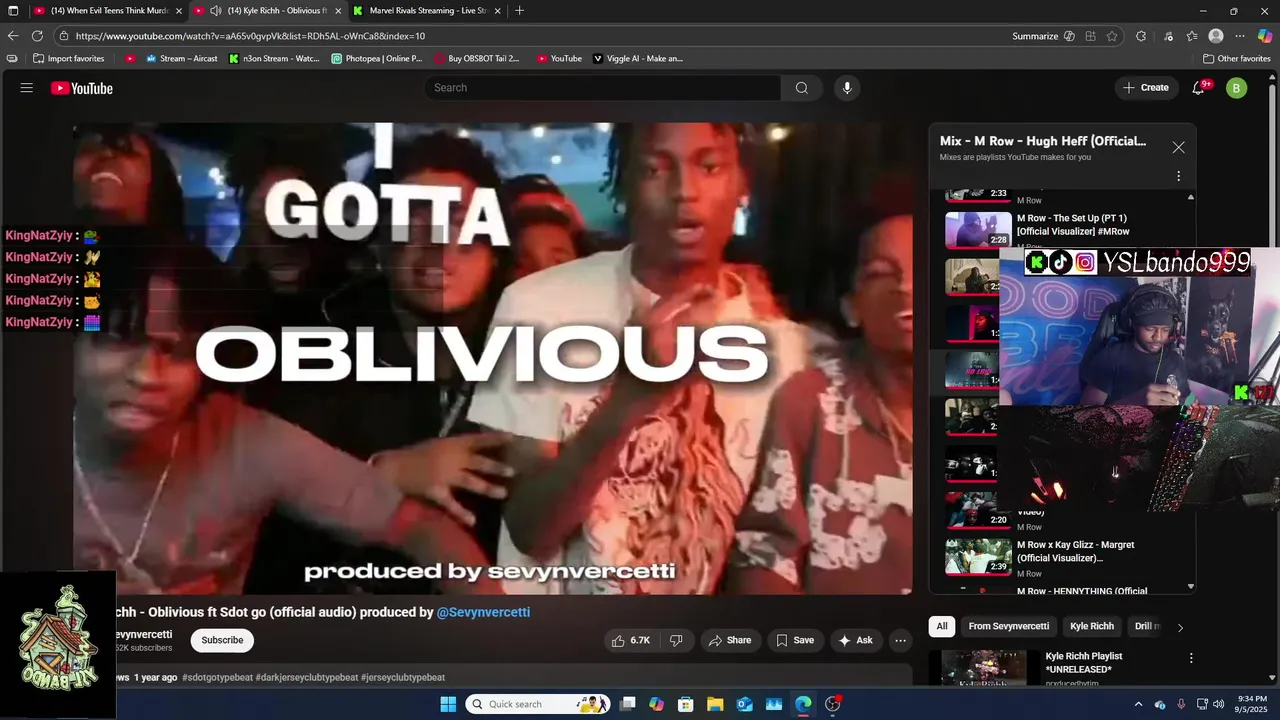
Task: Click the #jerseyclubtypebeat hashtag
Action: tap(403, 677)
